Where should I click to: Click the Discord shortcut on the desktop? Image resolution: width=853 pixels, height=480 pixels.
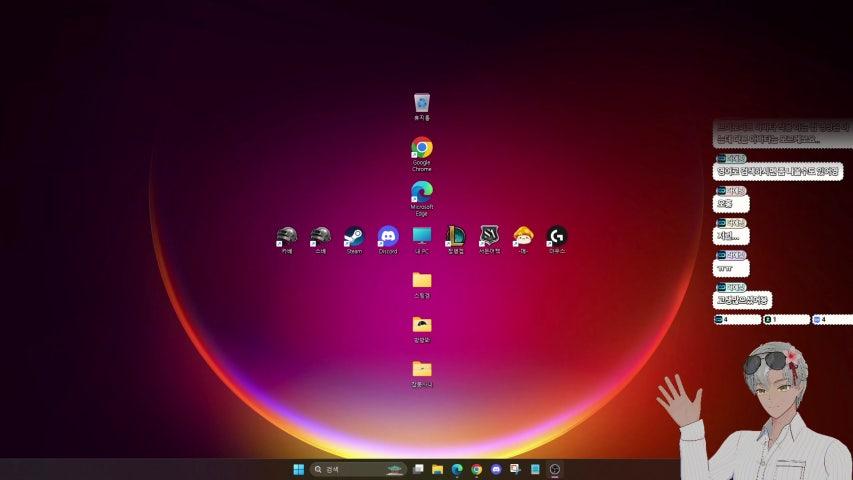pyautogui.click(x=388, y=236)
